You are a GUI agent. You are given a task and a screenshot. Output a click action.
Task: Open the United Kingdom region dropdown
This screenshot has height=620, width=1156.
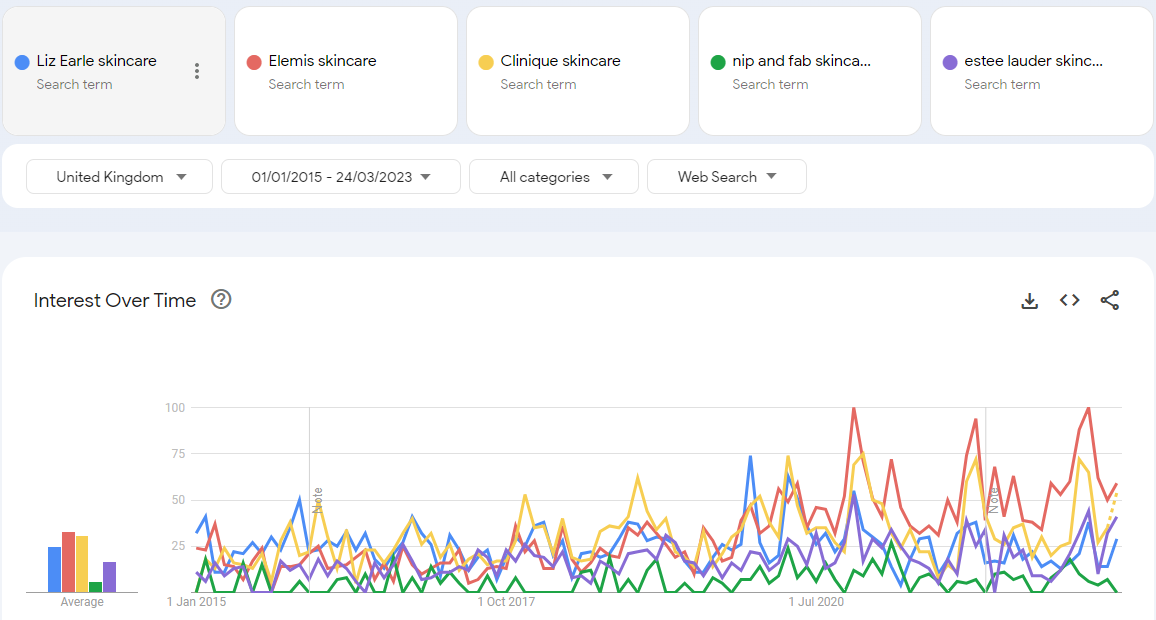[119, 177]
